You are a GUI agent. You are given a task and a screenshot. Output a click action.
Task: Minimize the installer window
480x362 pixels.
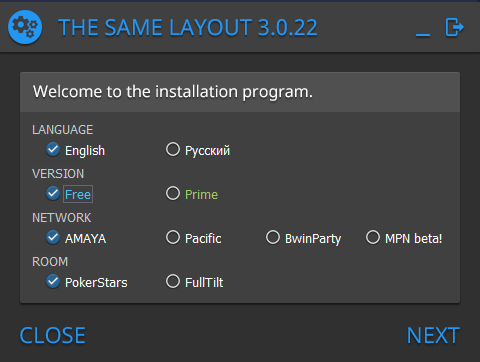click(423, 34)
